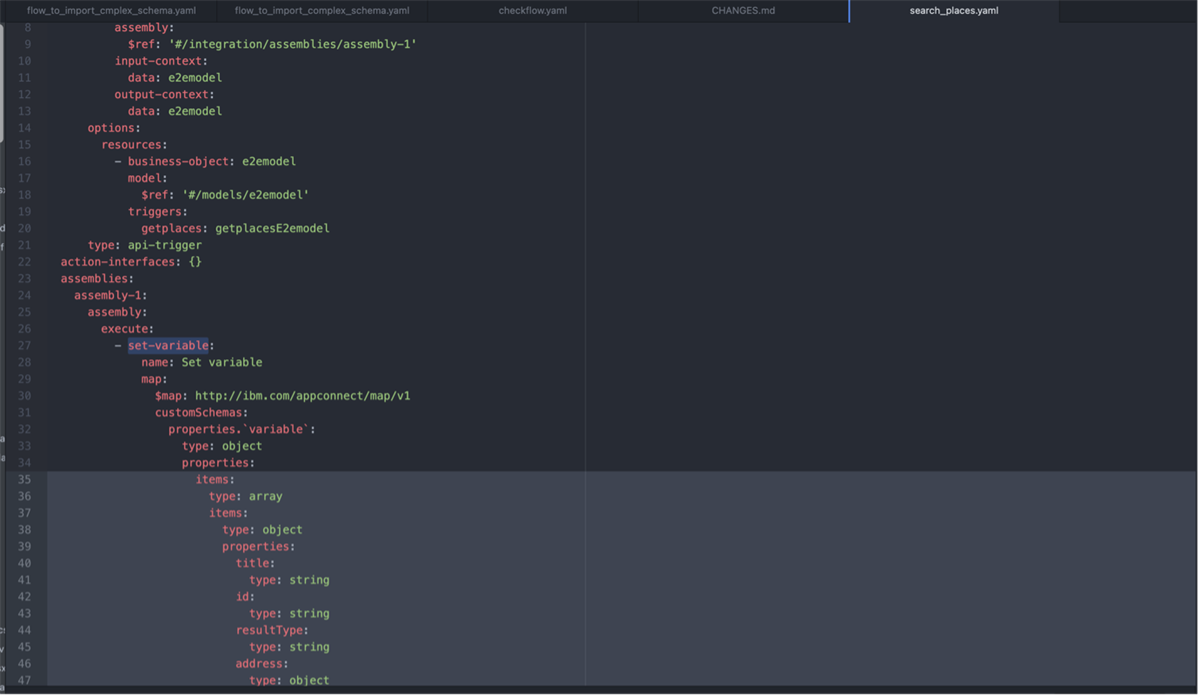The width and height of the screenshot is (1200, 697).
Task: Click the 'action-interfaces: {}' line
Action: 131,261
